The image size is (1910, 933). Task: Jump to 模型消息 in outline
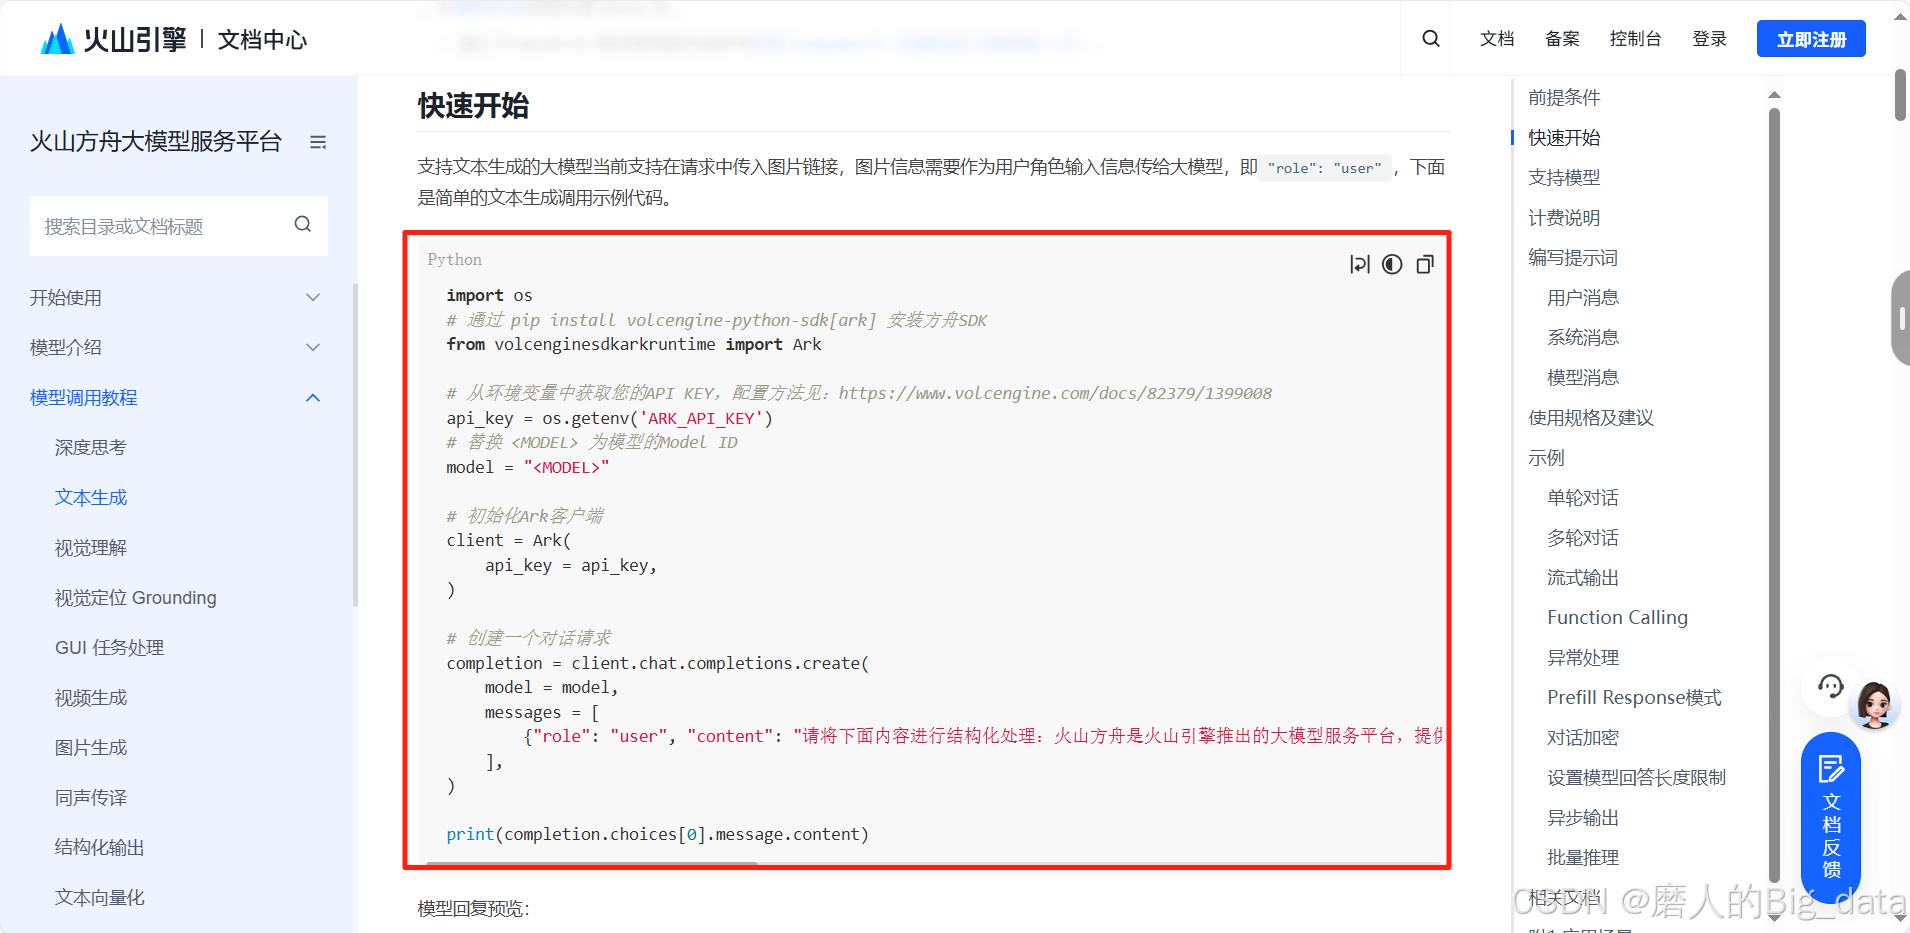1583,378
